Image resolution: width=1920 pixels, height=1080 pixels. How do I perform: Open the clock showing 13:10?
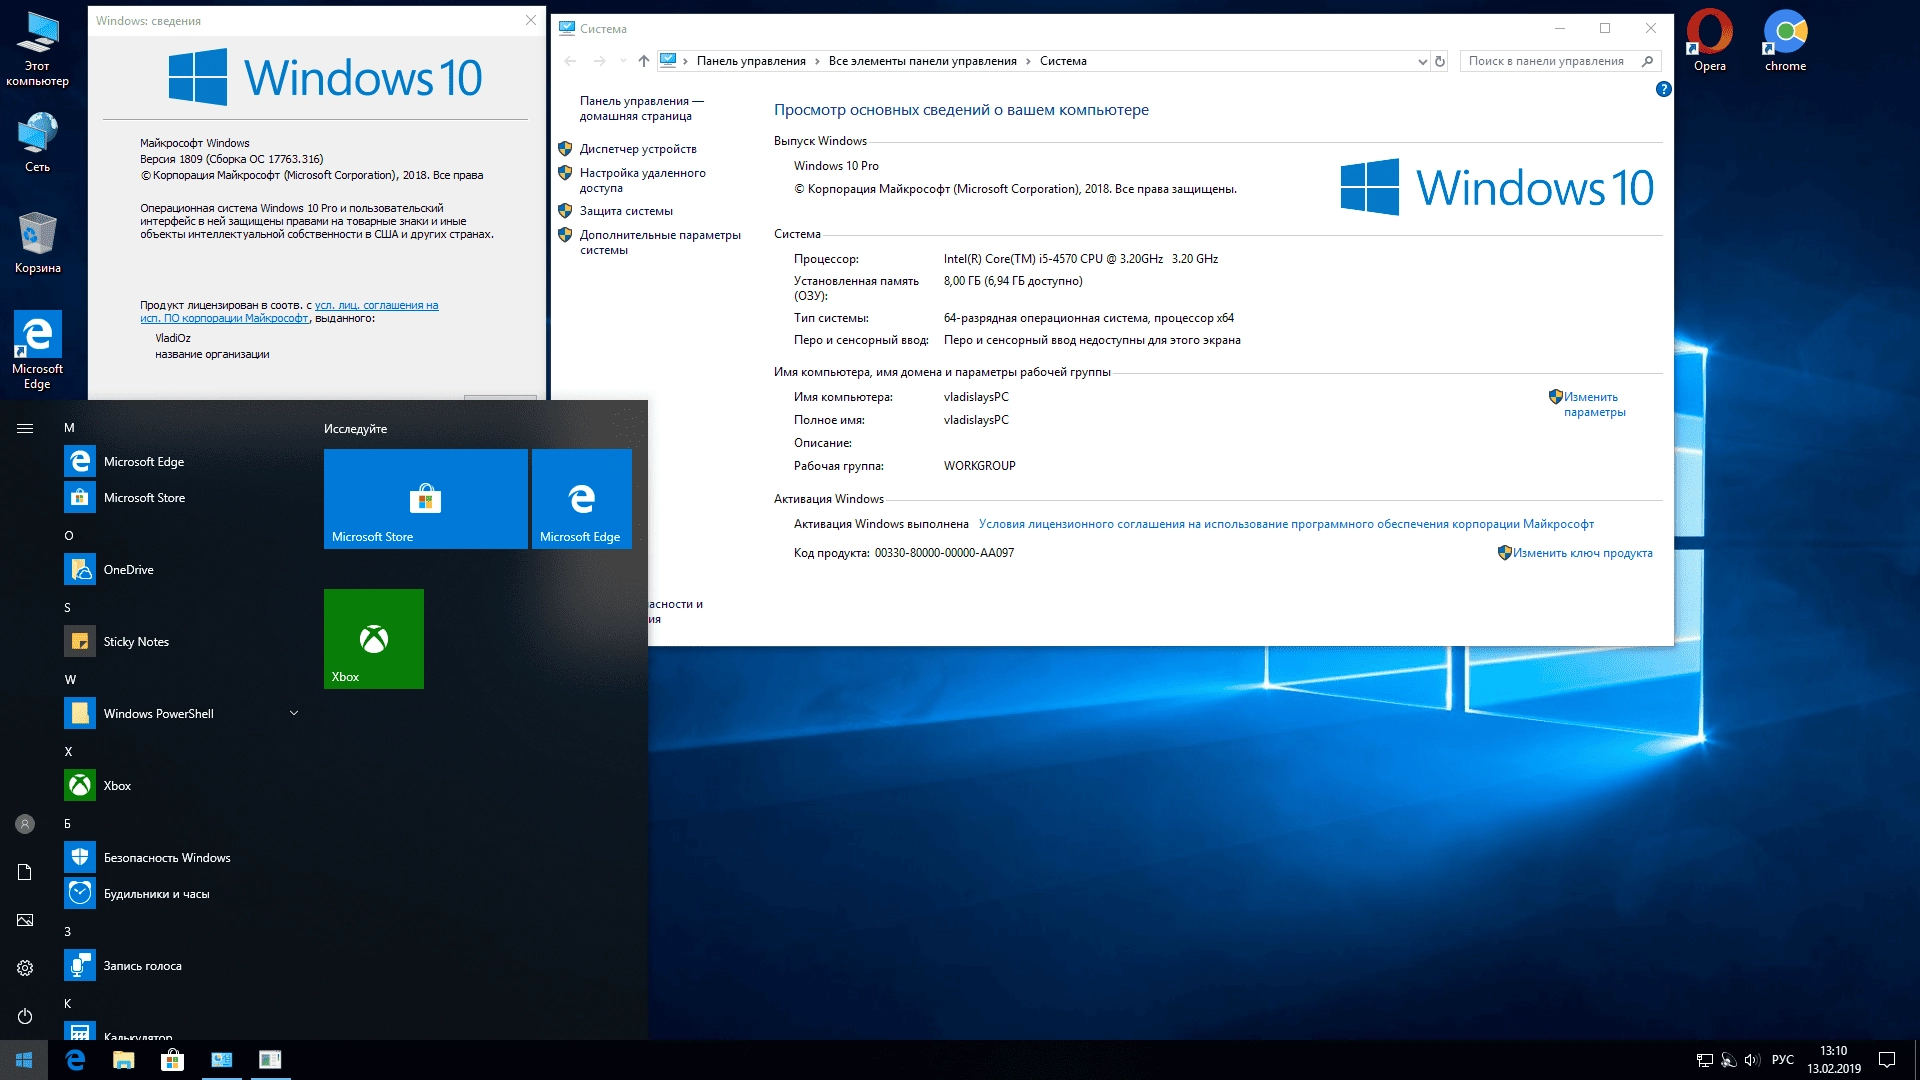click(x=1834, y=1060)
